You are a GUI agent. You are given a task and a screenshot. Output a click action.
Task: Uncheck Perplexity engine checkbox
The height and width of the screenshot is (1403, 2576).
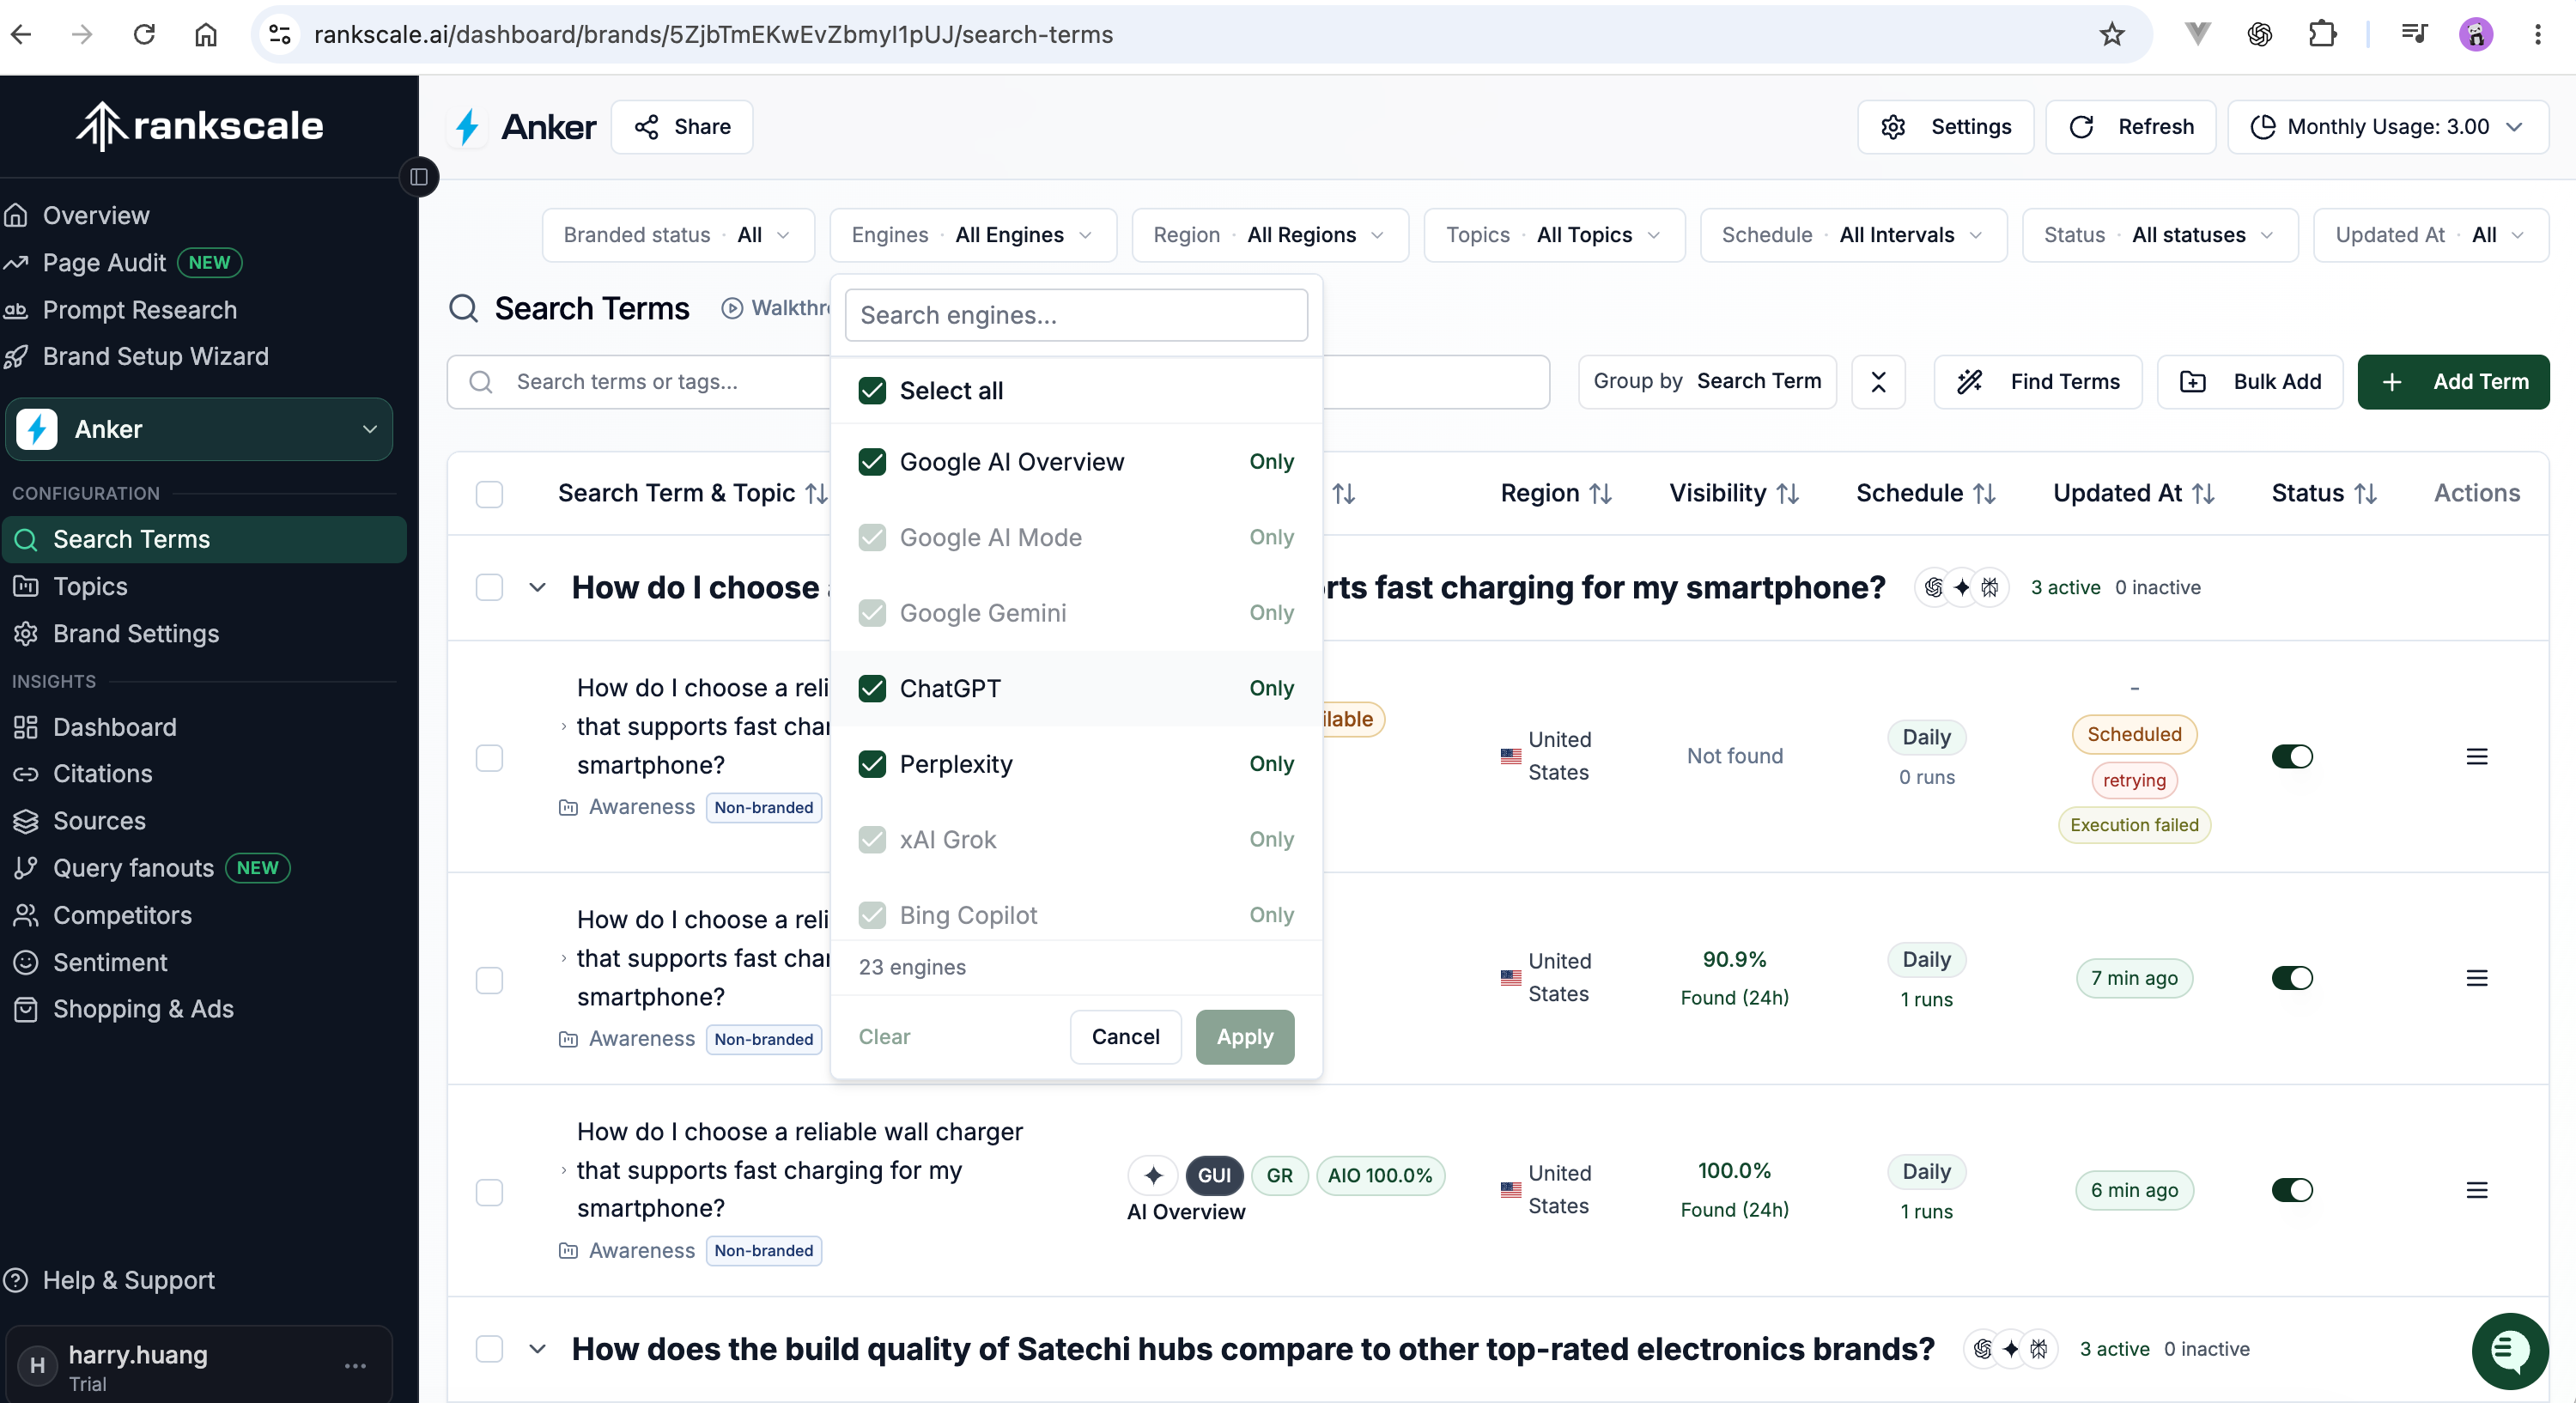(x=872, y=764)
